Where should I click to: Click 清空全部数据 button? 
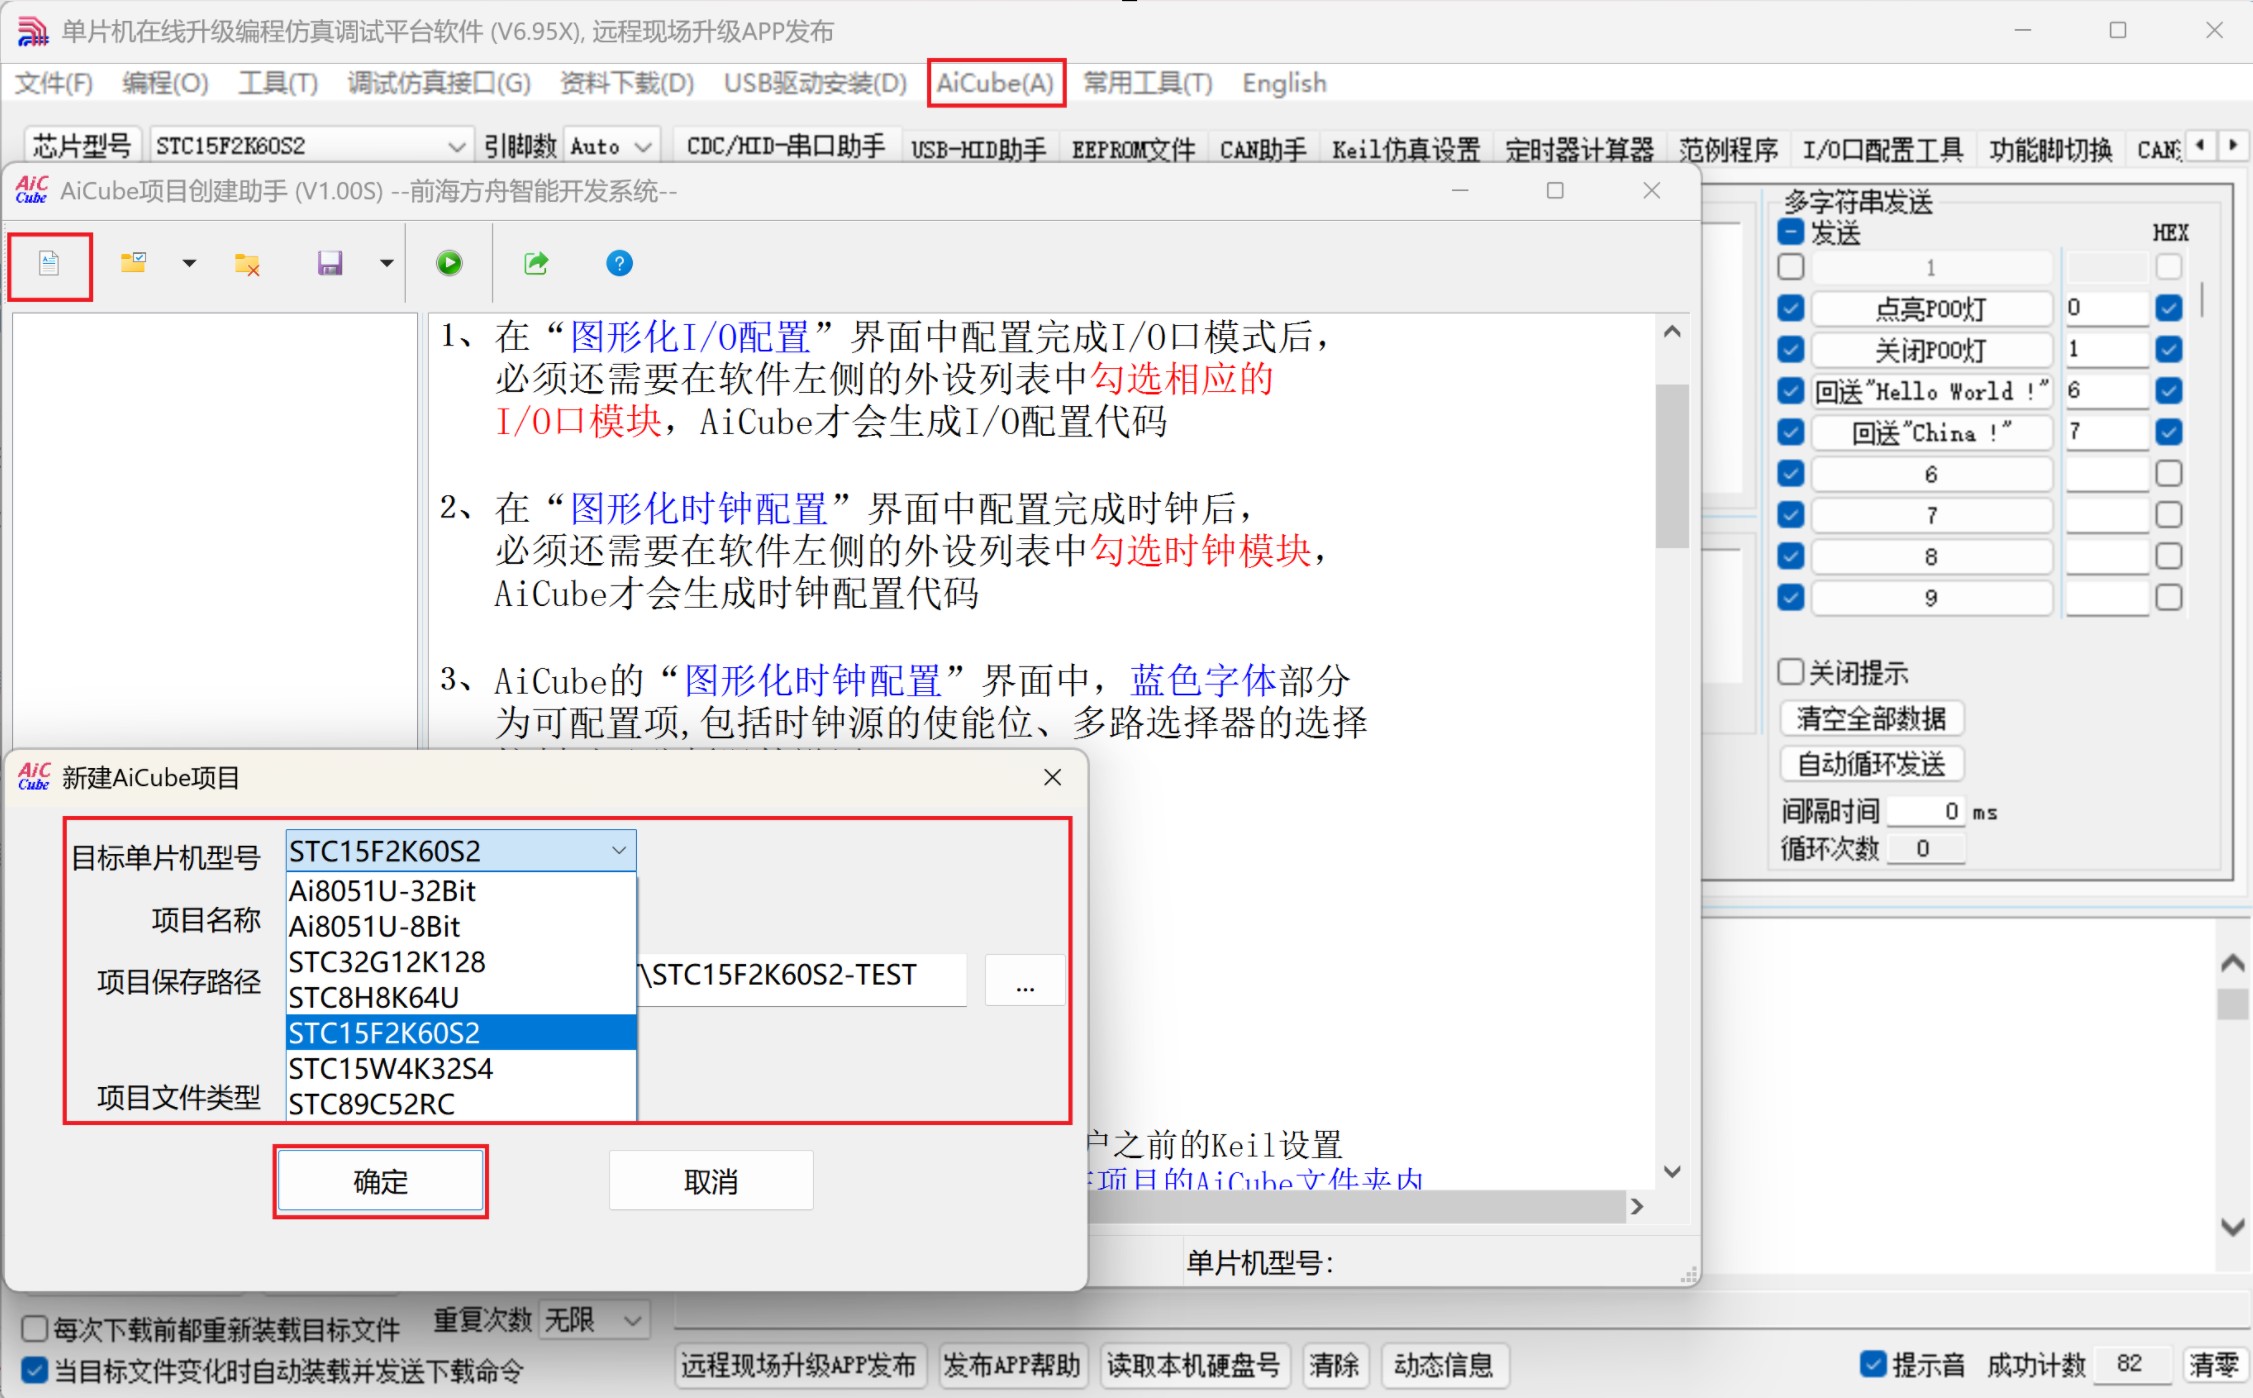[x=1871, y=719]
